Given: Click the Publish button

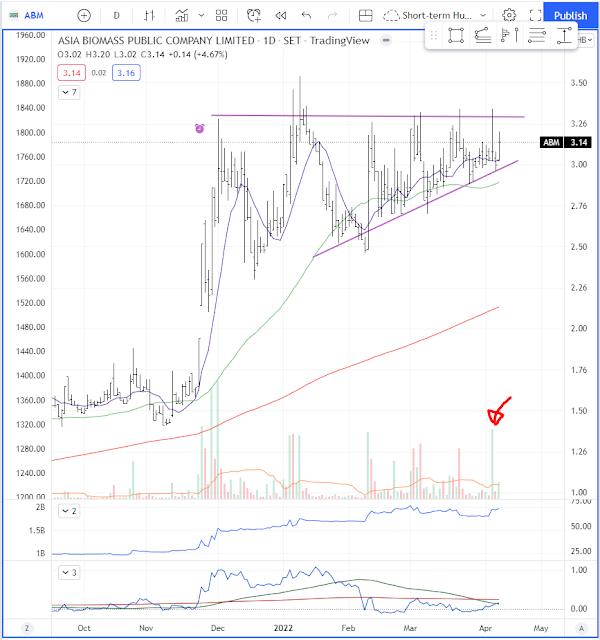Looking at the screenshot, I should pyautogui.click(x=570, y=16).
